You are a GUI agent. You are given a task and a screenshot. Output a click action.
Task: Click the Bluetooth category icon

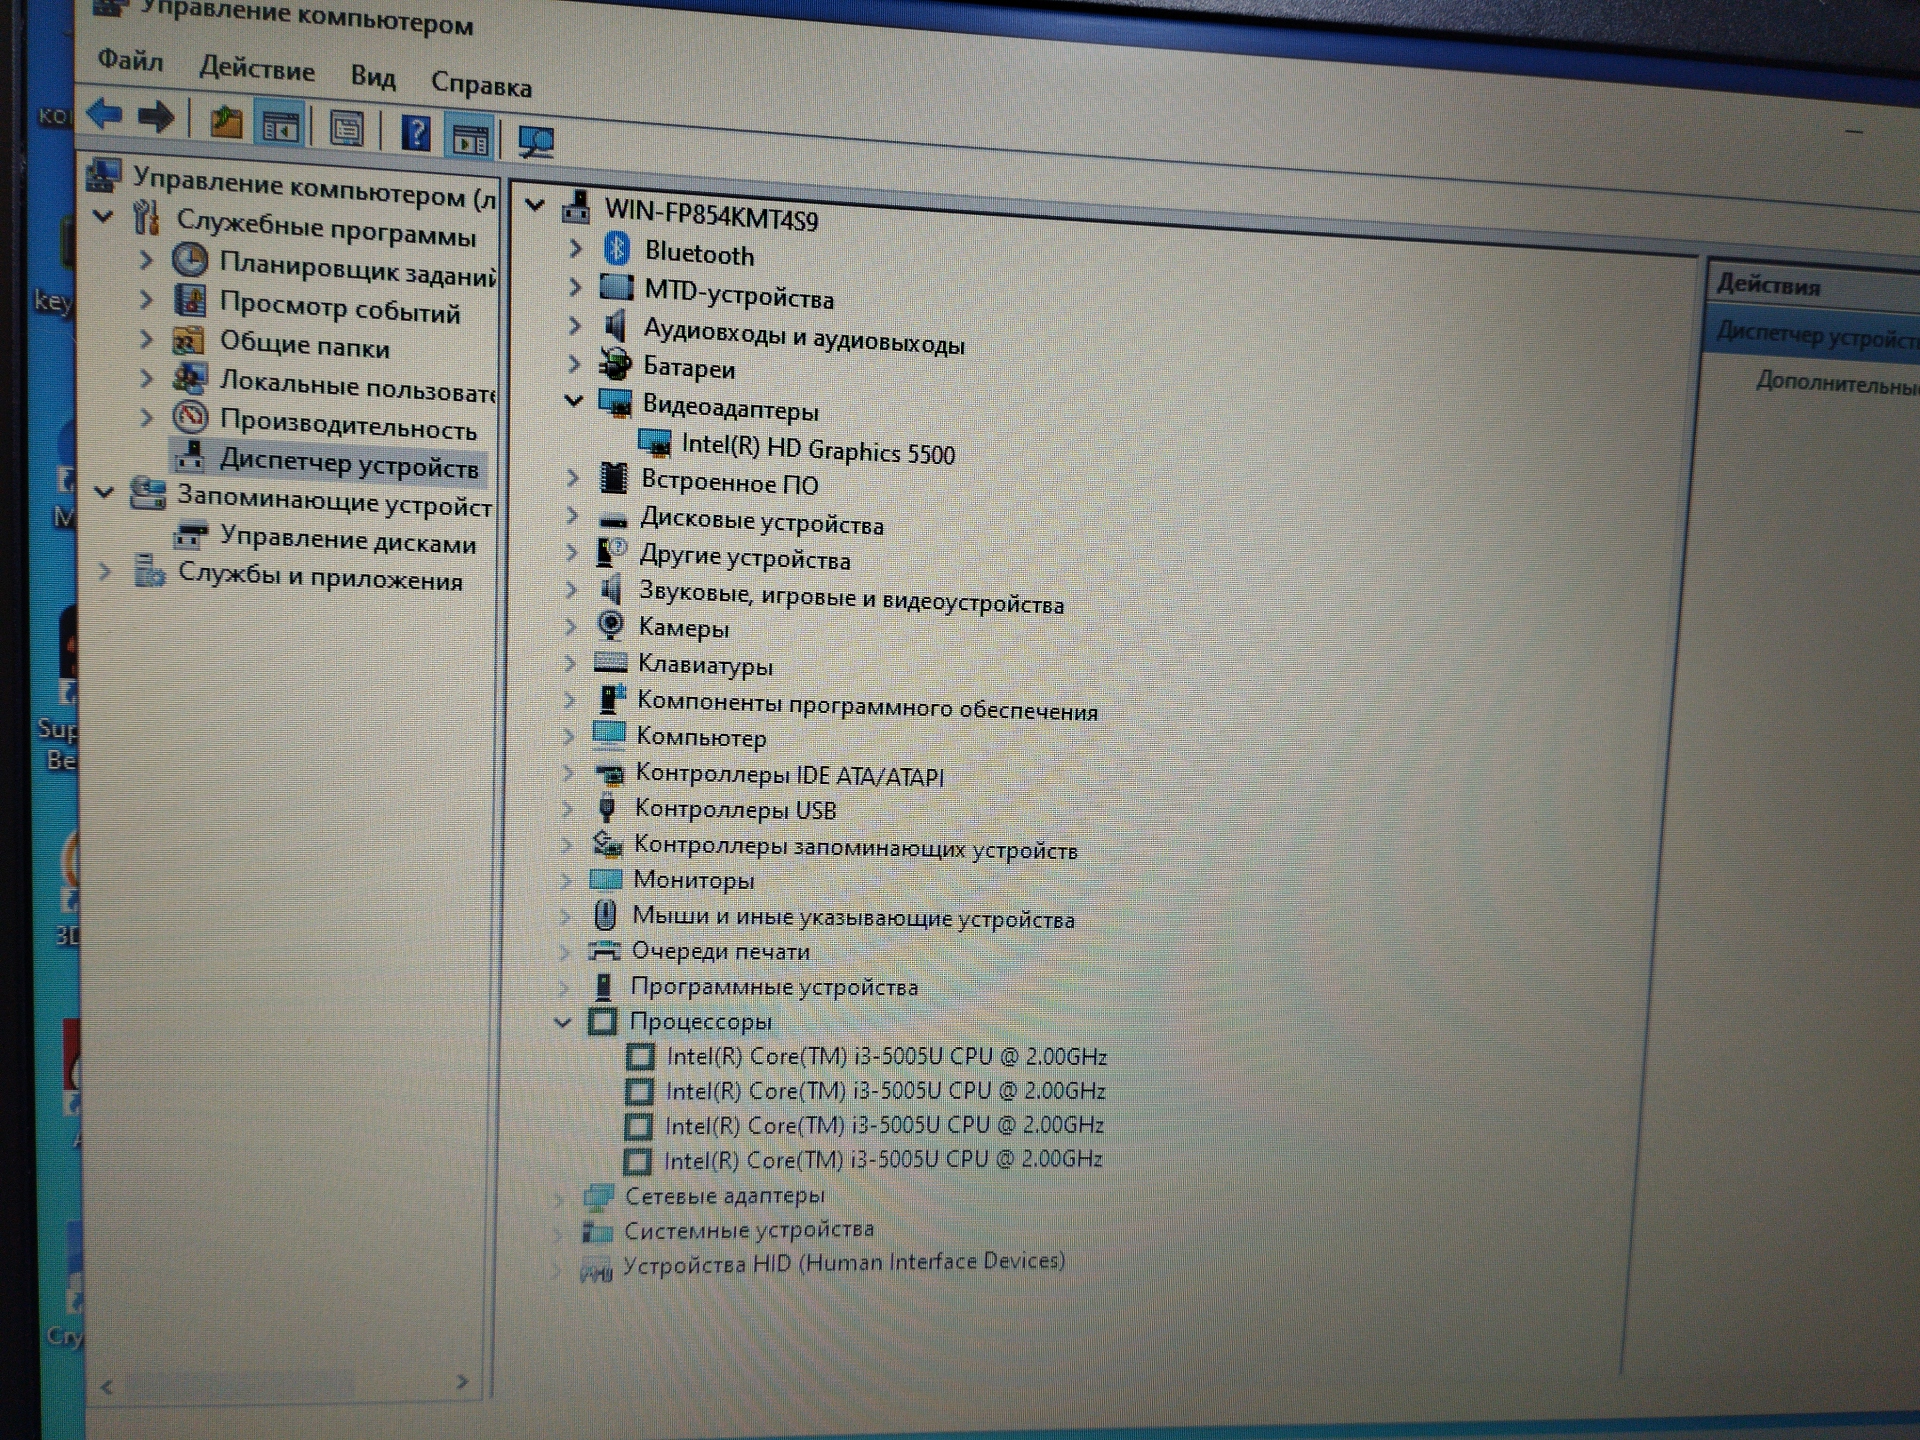tap(617, 248)
